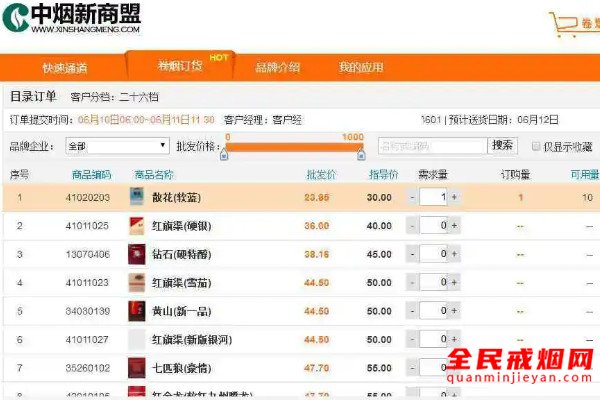600x400 pixels.
Task: Click the shopping cart icon
Action: tap(563, 24)
